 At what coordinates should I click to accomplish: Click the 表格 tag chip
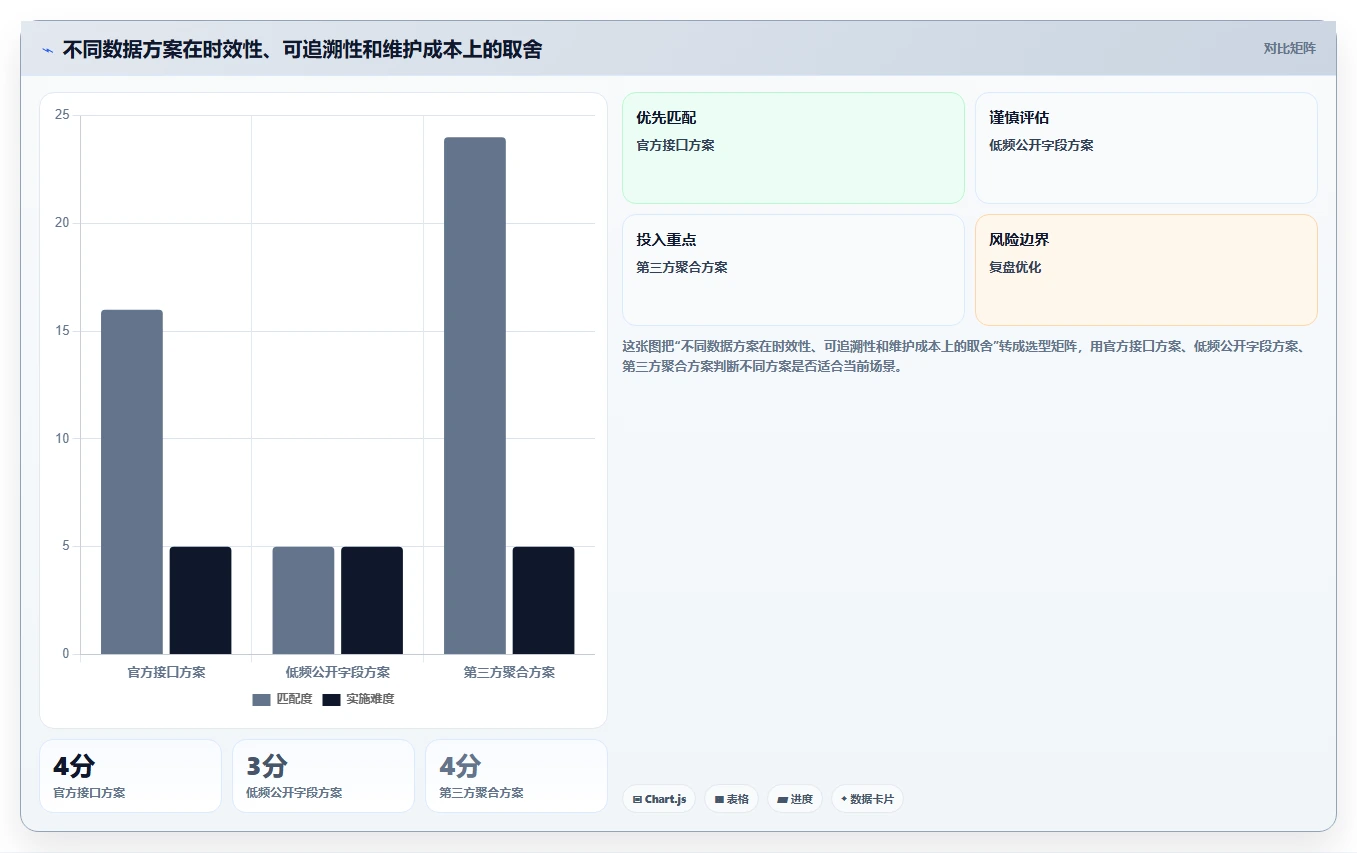(731, 799)
